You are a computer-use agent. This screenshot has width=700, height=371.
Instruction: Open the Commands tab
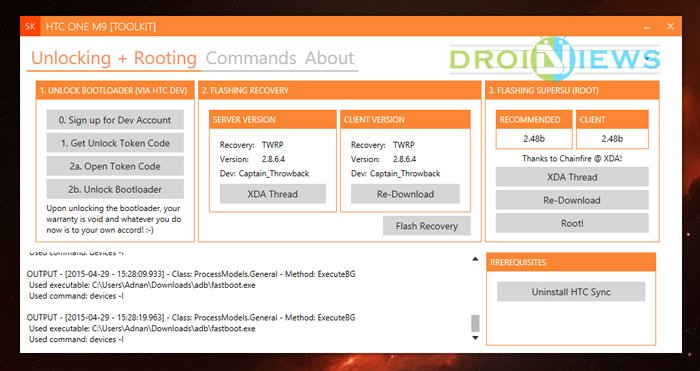click(x=251, y=58)
